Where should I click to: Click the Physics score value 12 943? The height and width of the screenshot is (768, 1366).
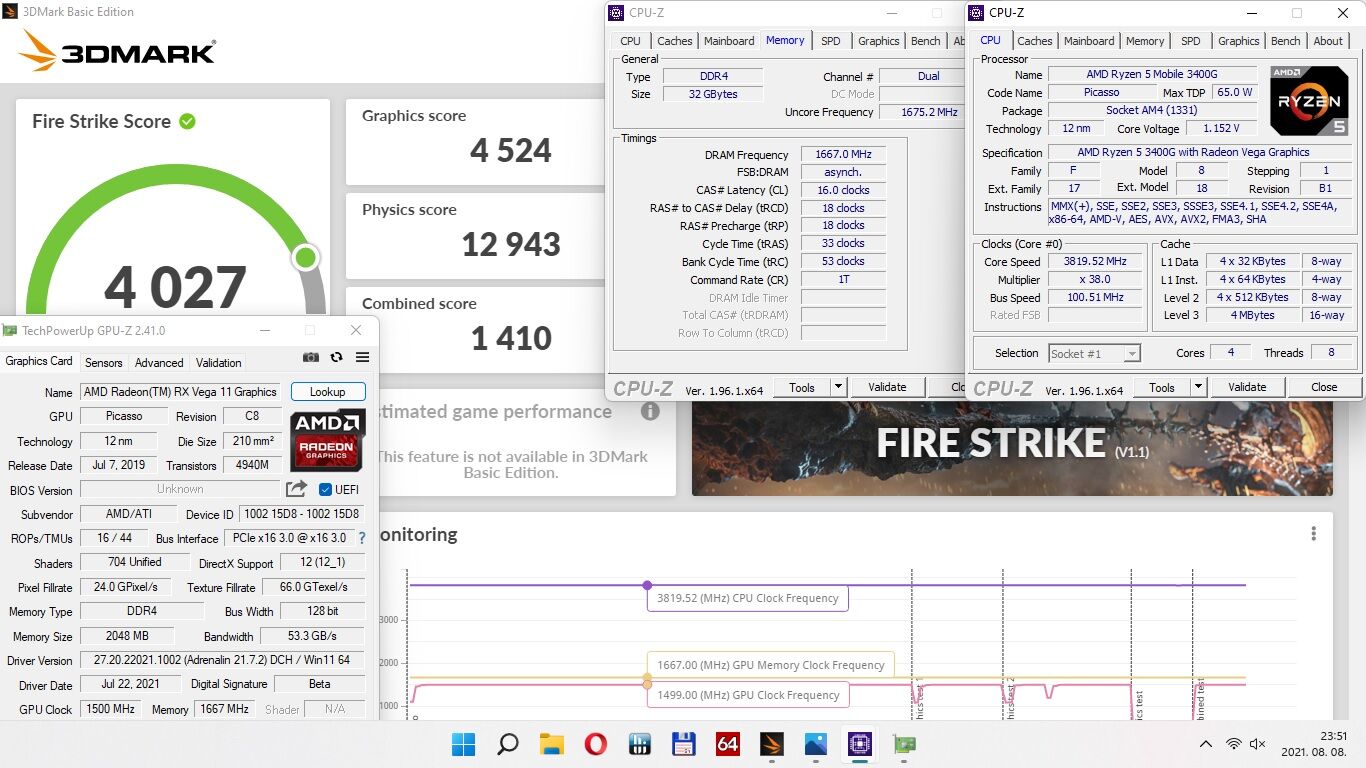511,244
